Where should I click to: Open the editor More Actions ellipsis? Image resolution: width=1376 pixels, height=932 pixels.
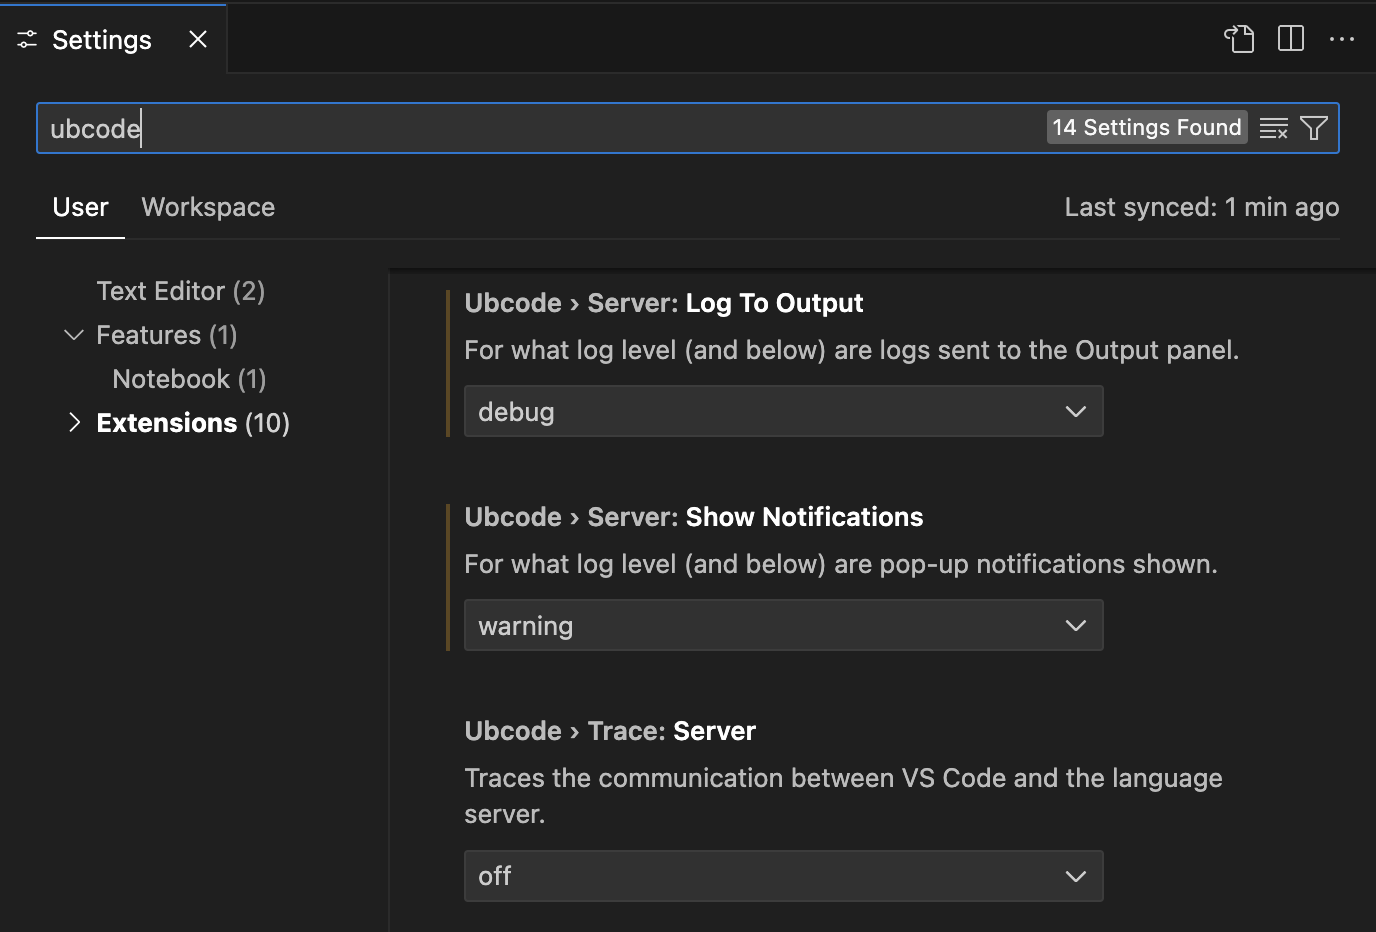pos(1342,39)
